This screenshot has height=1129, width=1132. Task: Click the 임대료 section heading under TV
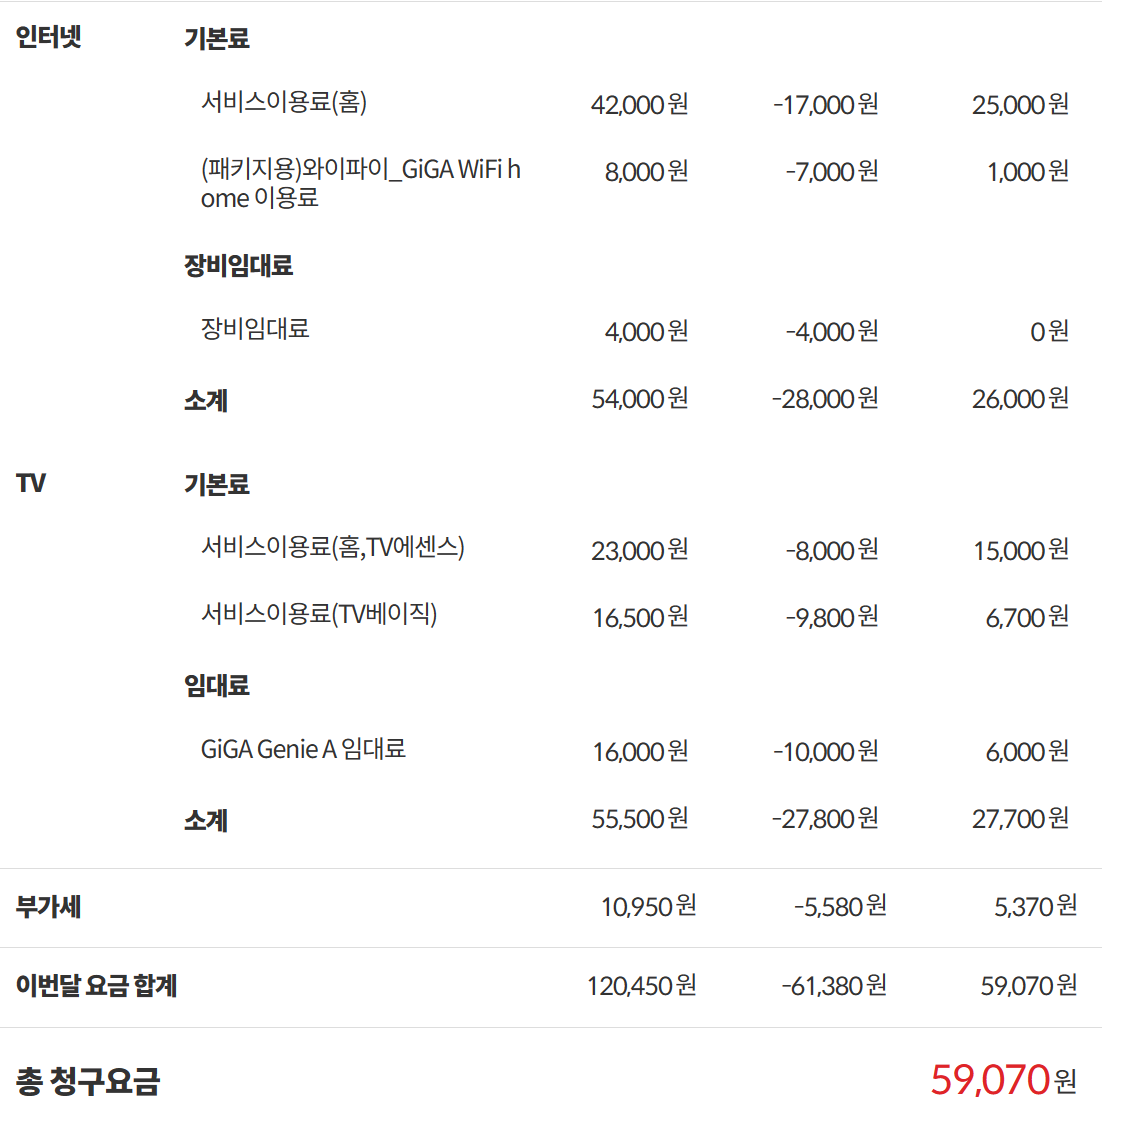click(x=217, y=685)
